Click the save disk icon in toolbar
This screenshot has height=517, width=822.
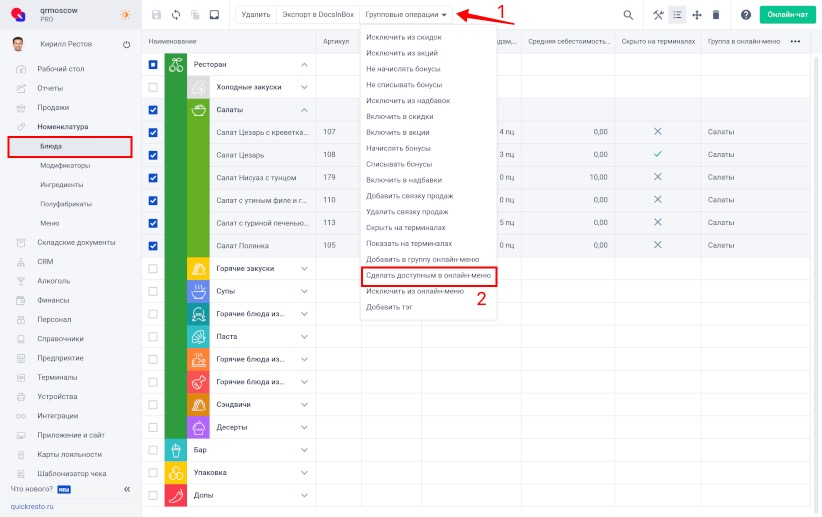156,15
